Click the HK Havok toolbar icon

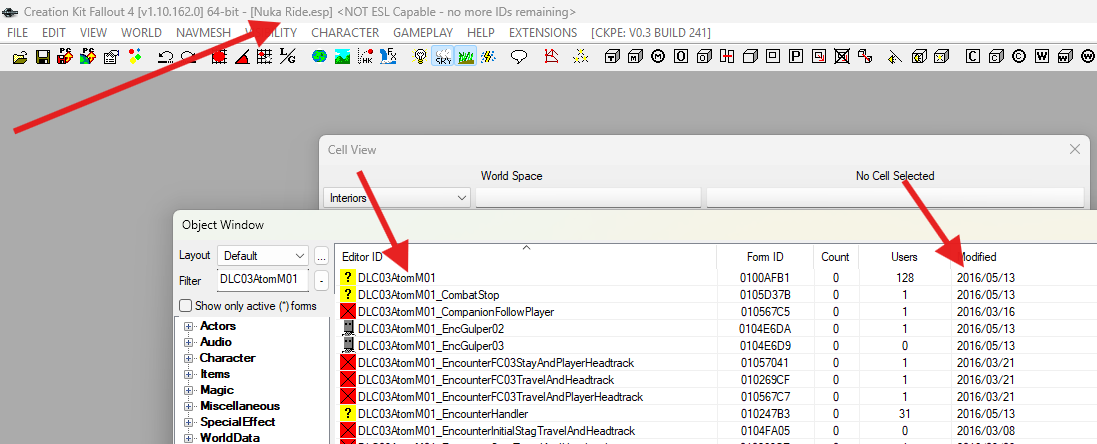coord(365,57)
